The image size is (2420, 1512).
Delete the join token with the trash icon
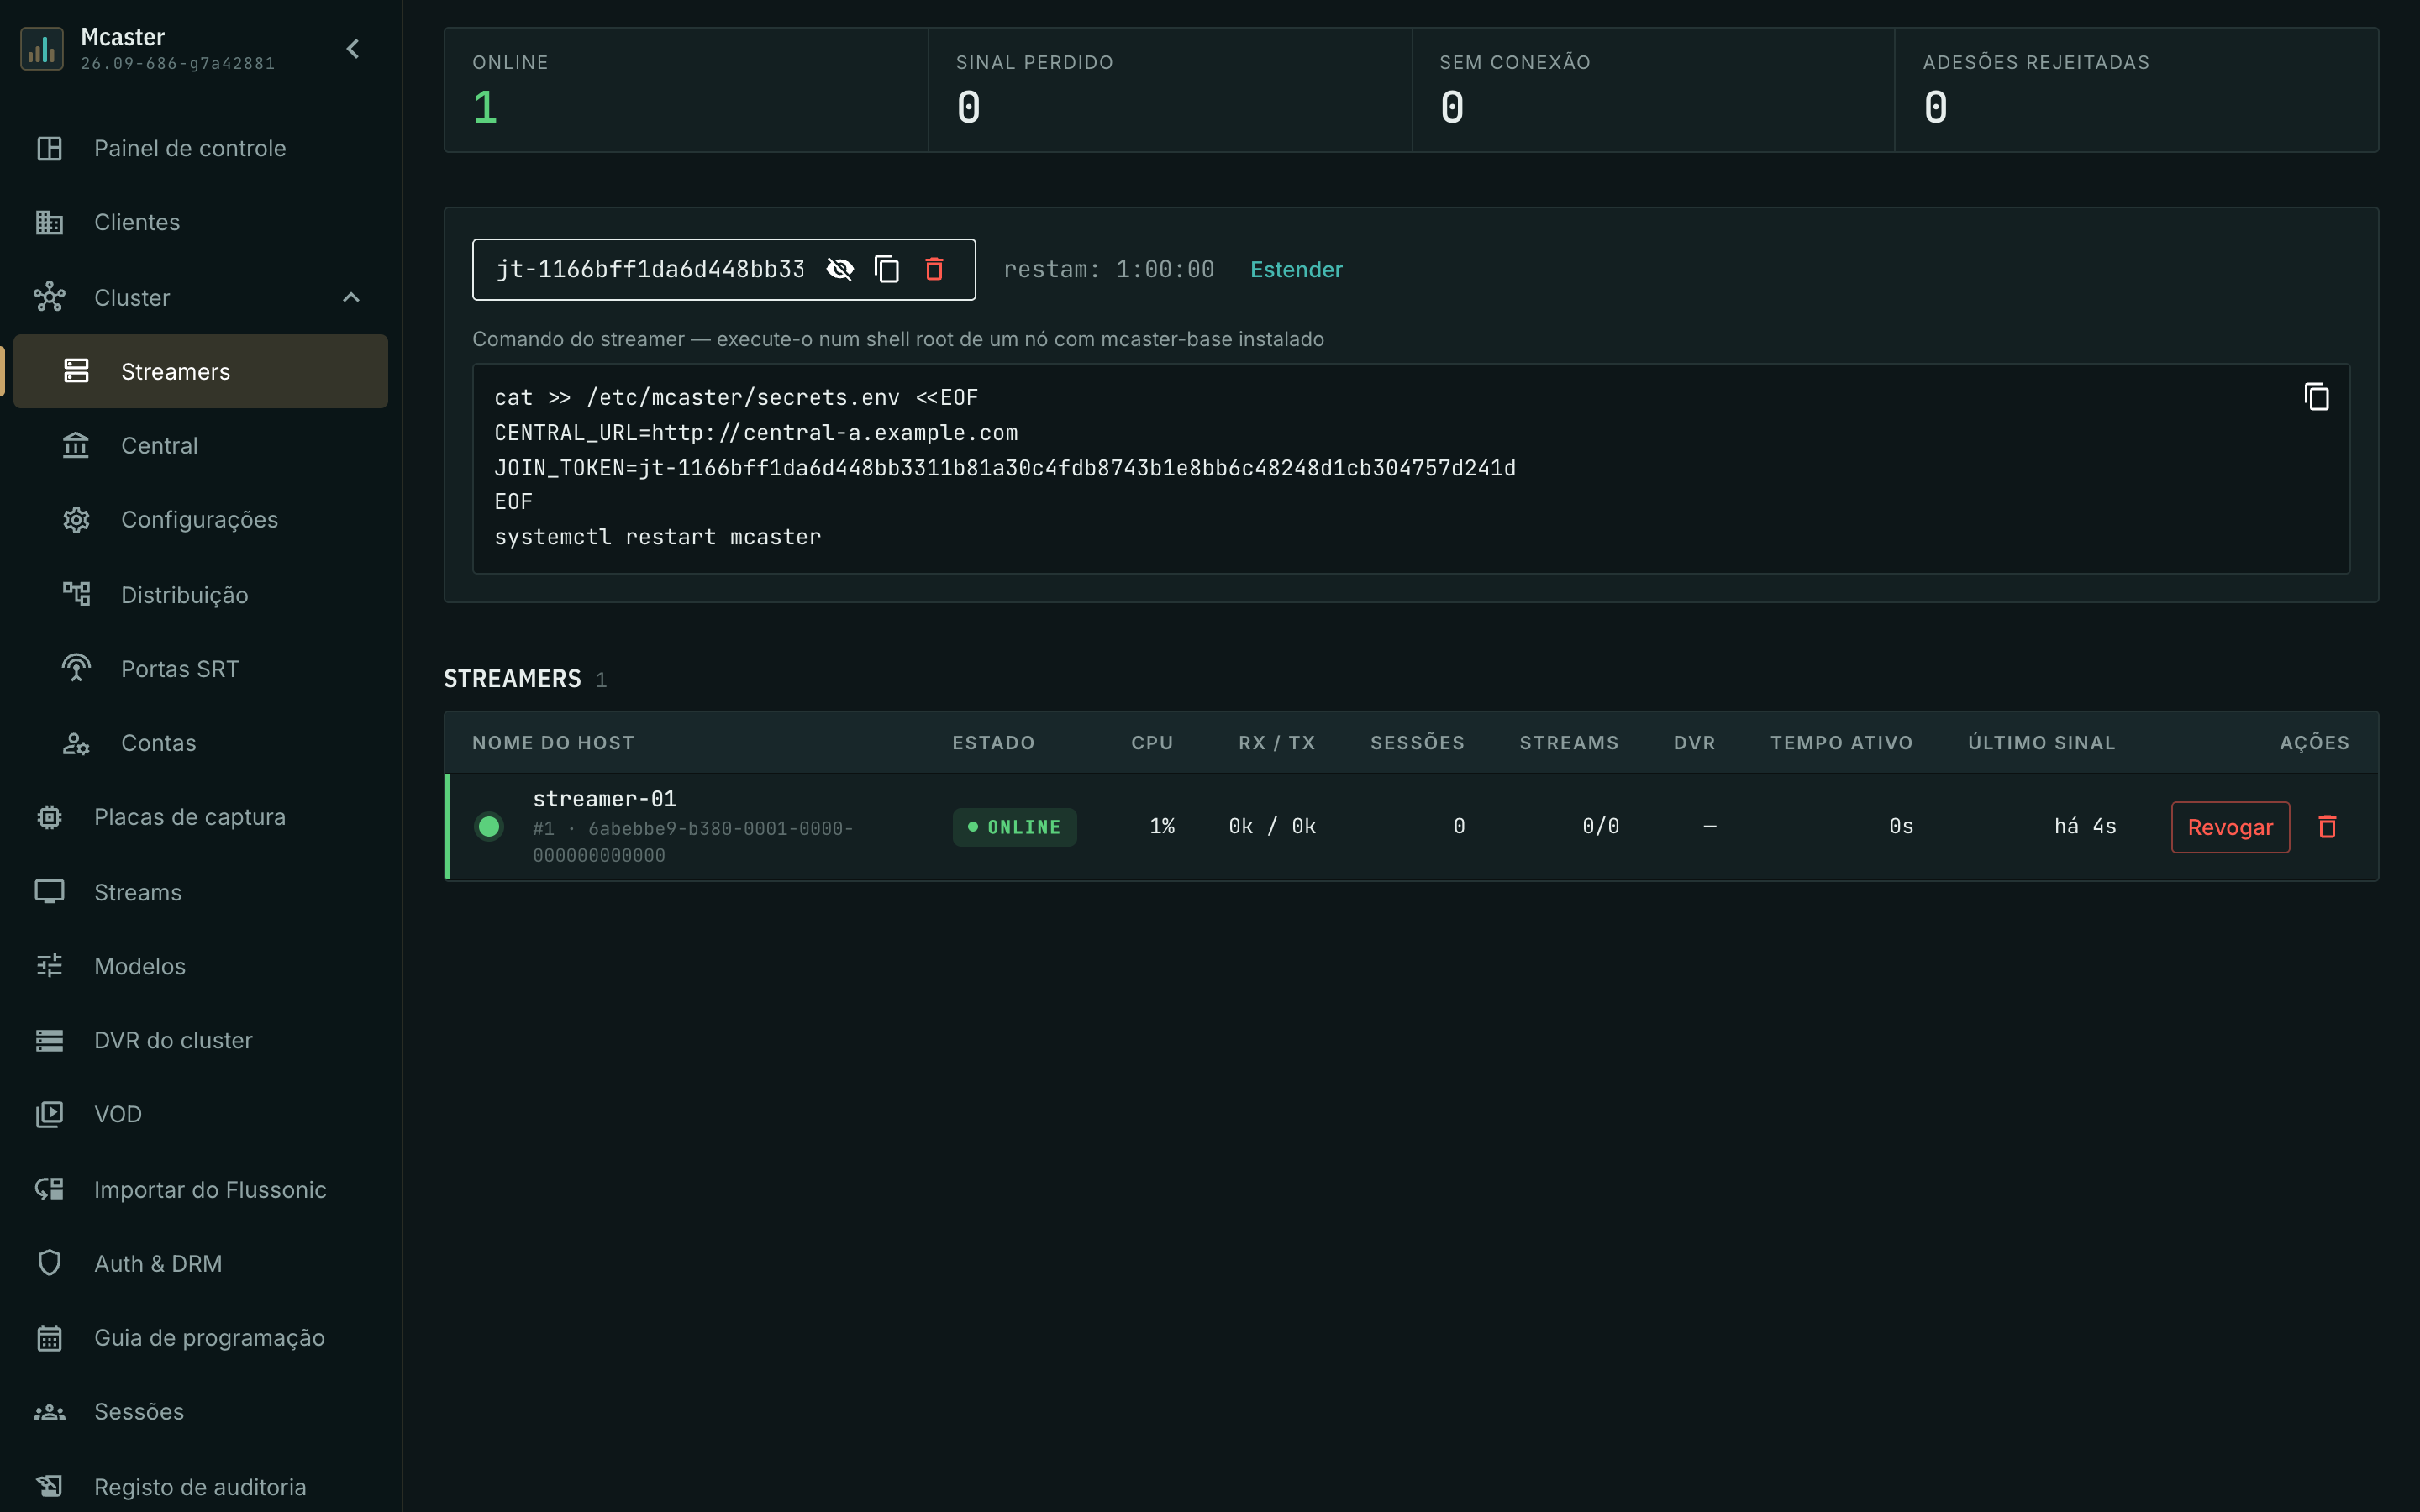coord(934,269)
